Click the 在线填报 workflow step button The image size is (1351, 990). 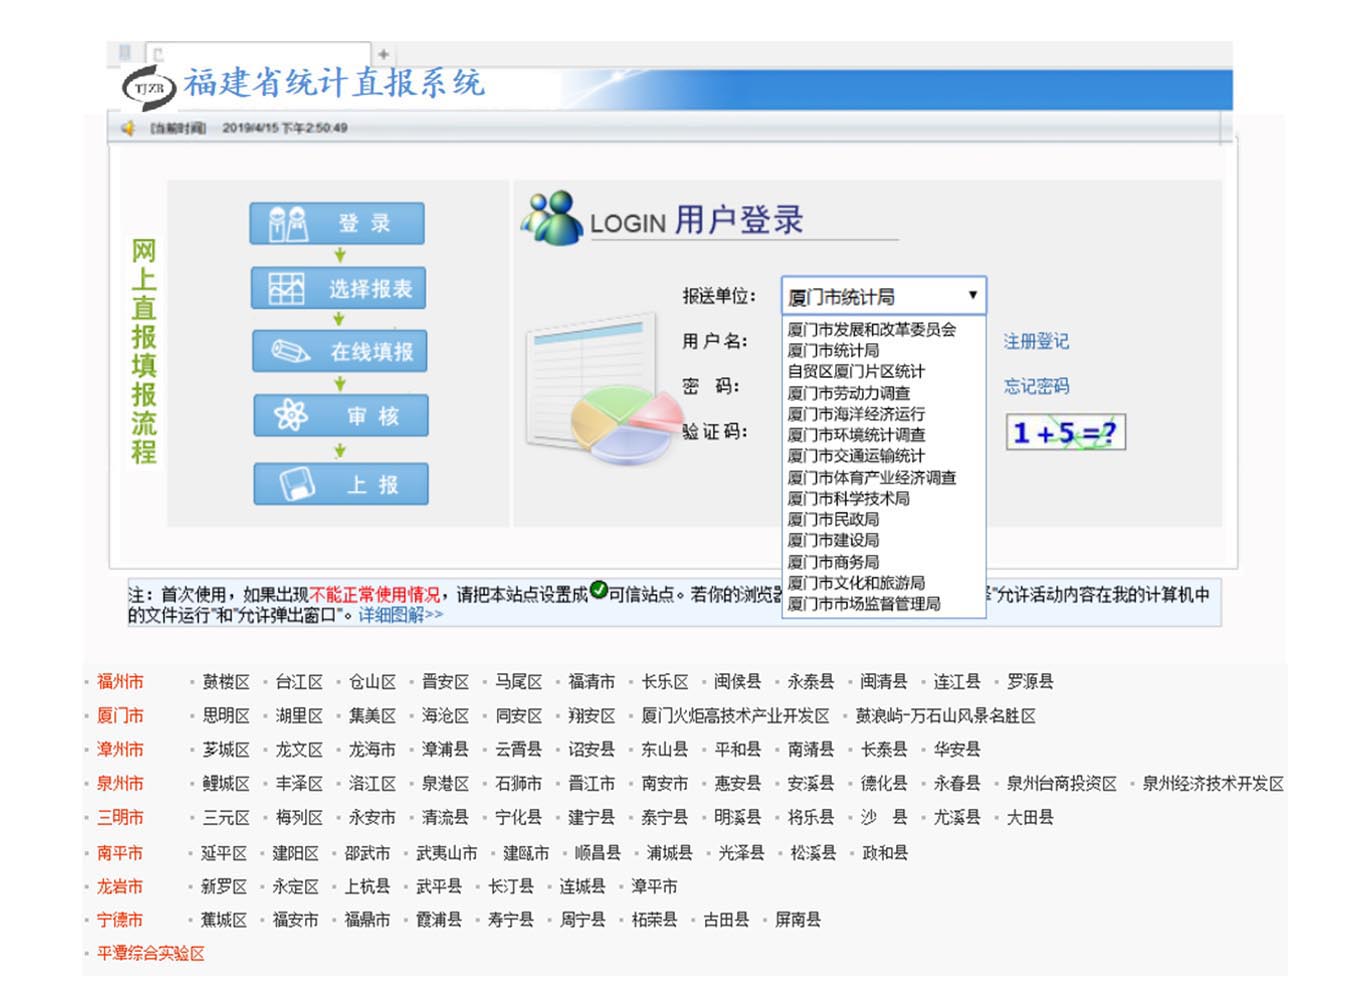(340, 351)
